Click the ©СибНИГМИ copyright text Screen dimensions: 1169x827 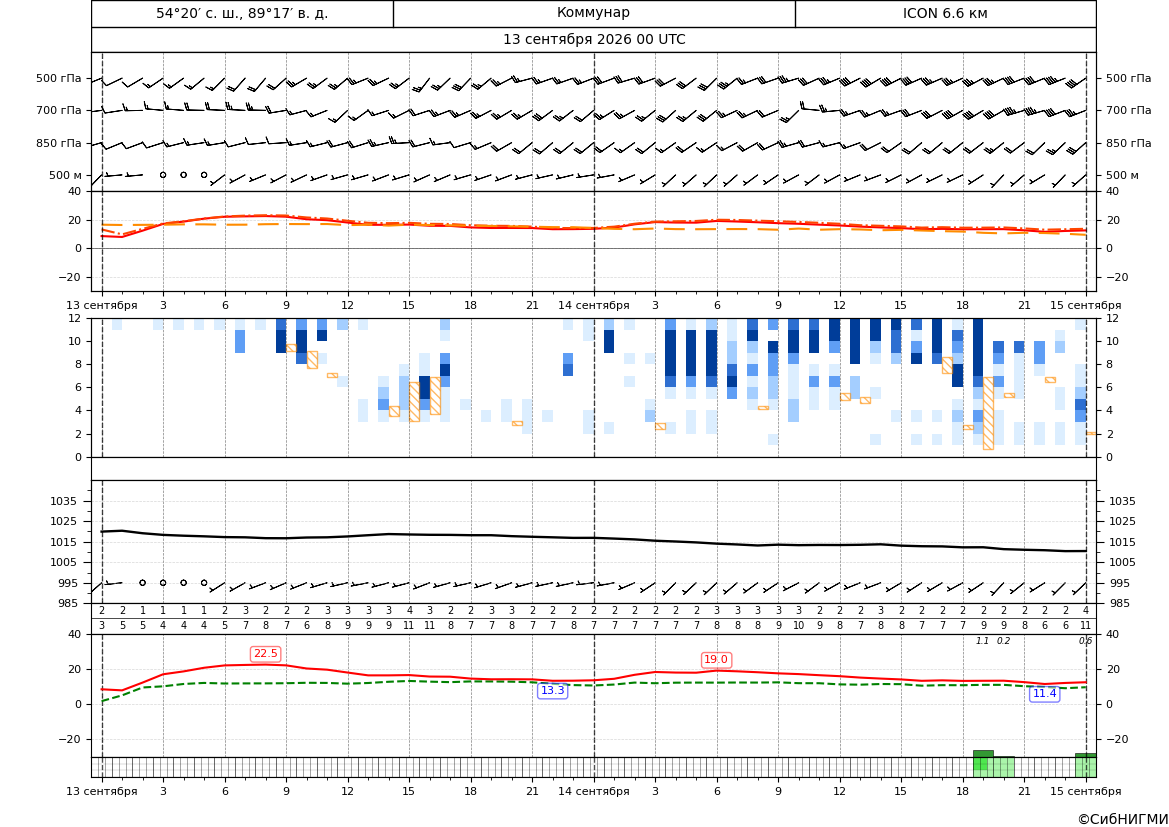[1122, 819]
